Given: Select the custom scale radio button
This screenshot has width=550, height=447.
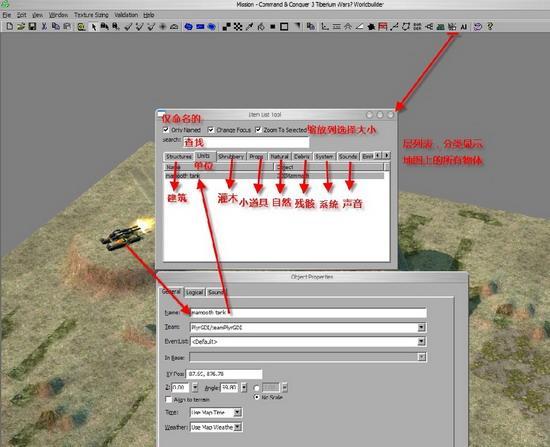Looking at the screenshot, I should (256, 388).
